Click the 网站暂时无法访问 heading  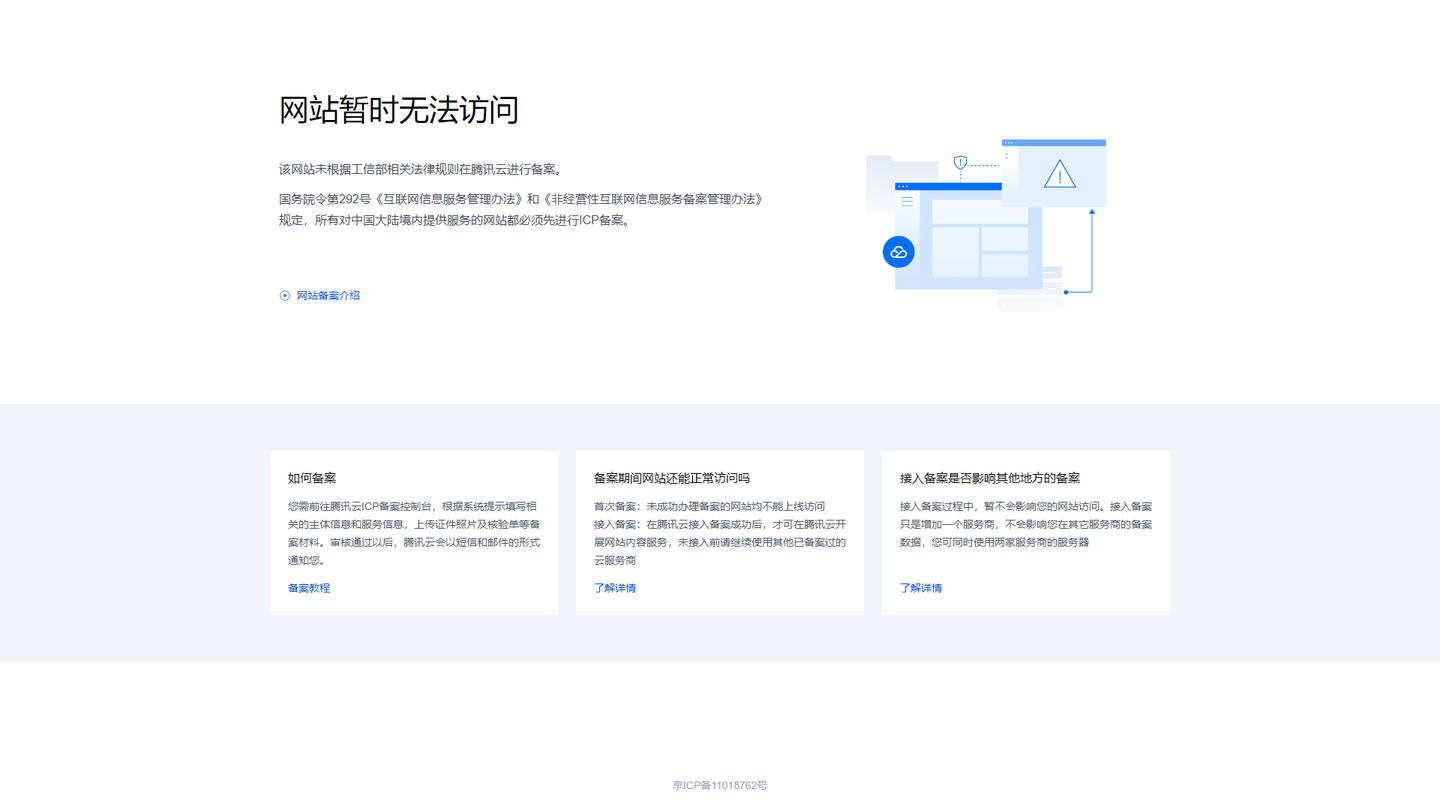(399, 110)
